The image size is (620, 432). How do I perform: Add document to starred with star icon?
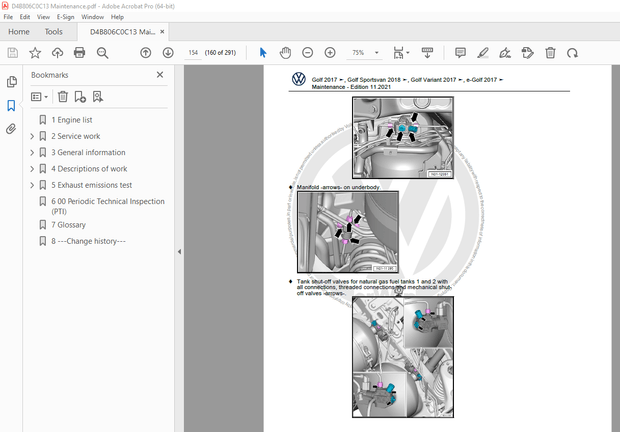pos(35,53)
